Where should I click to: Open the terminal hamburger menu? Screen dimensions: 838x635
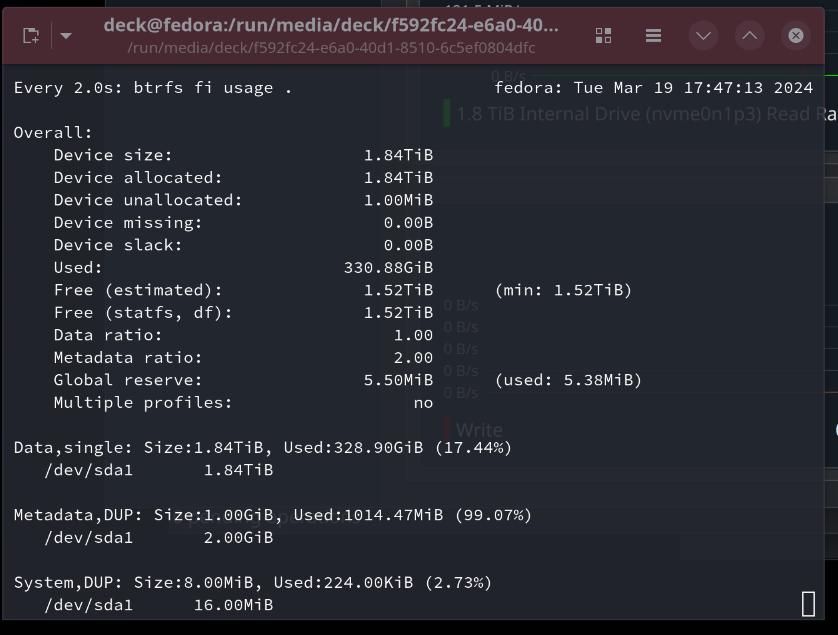click(x=653, y=36)
